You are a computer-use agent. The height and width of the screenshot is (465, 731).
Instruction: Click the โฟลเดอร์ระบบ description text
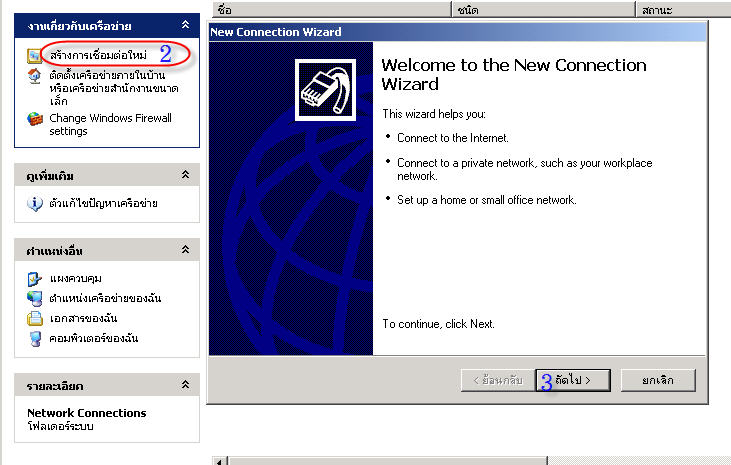coord(60,426)
